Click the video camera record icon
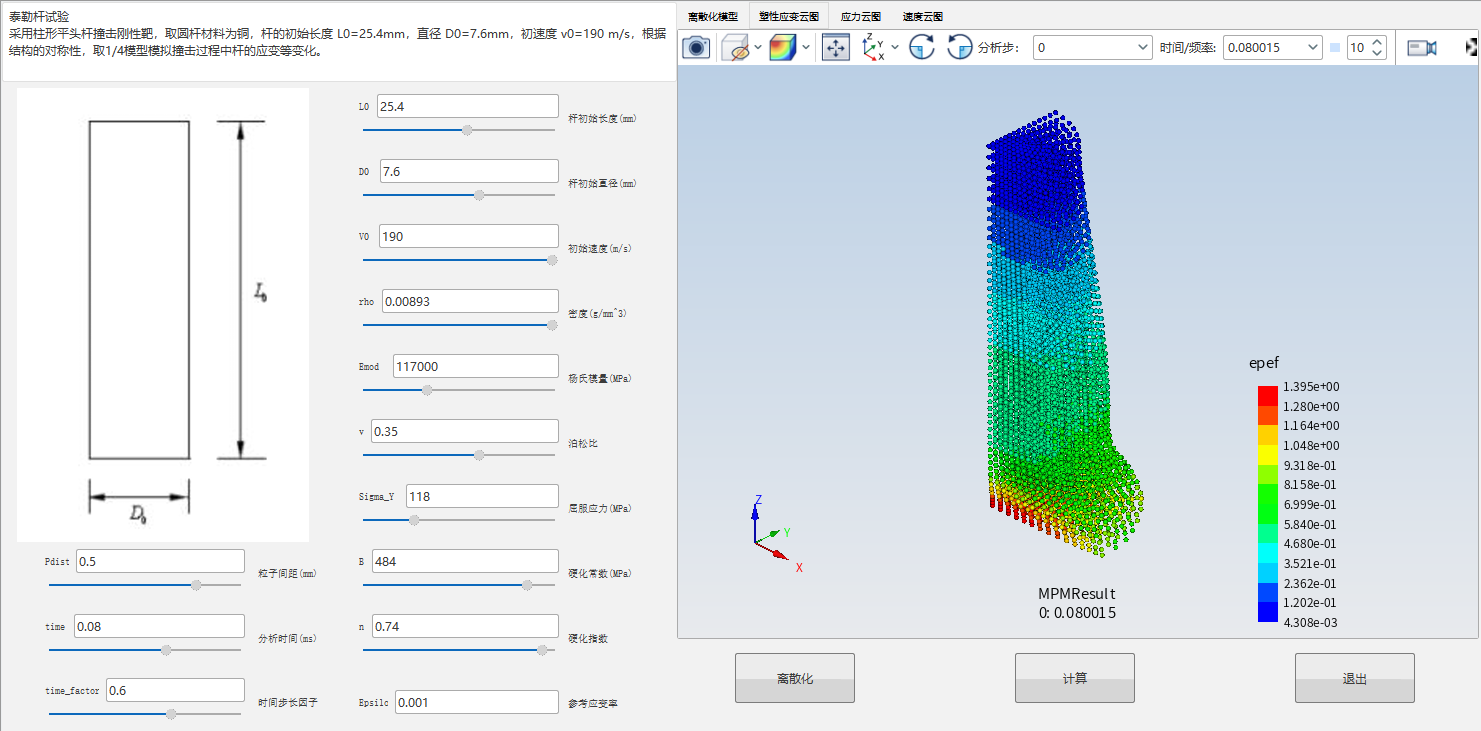 coord(1421,47)
